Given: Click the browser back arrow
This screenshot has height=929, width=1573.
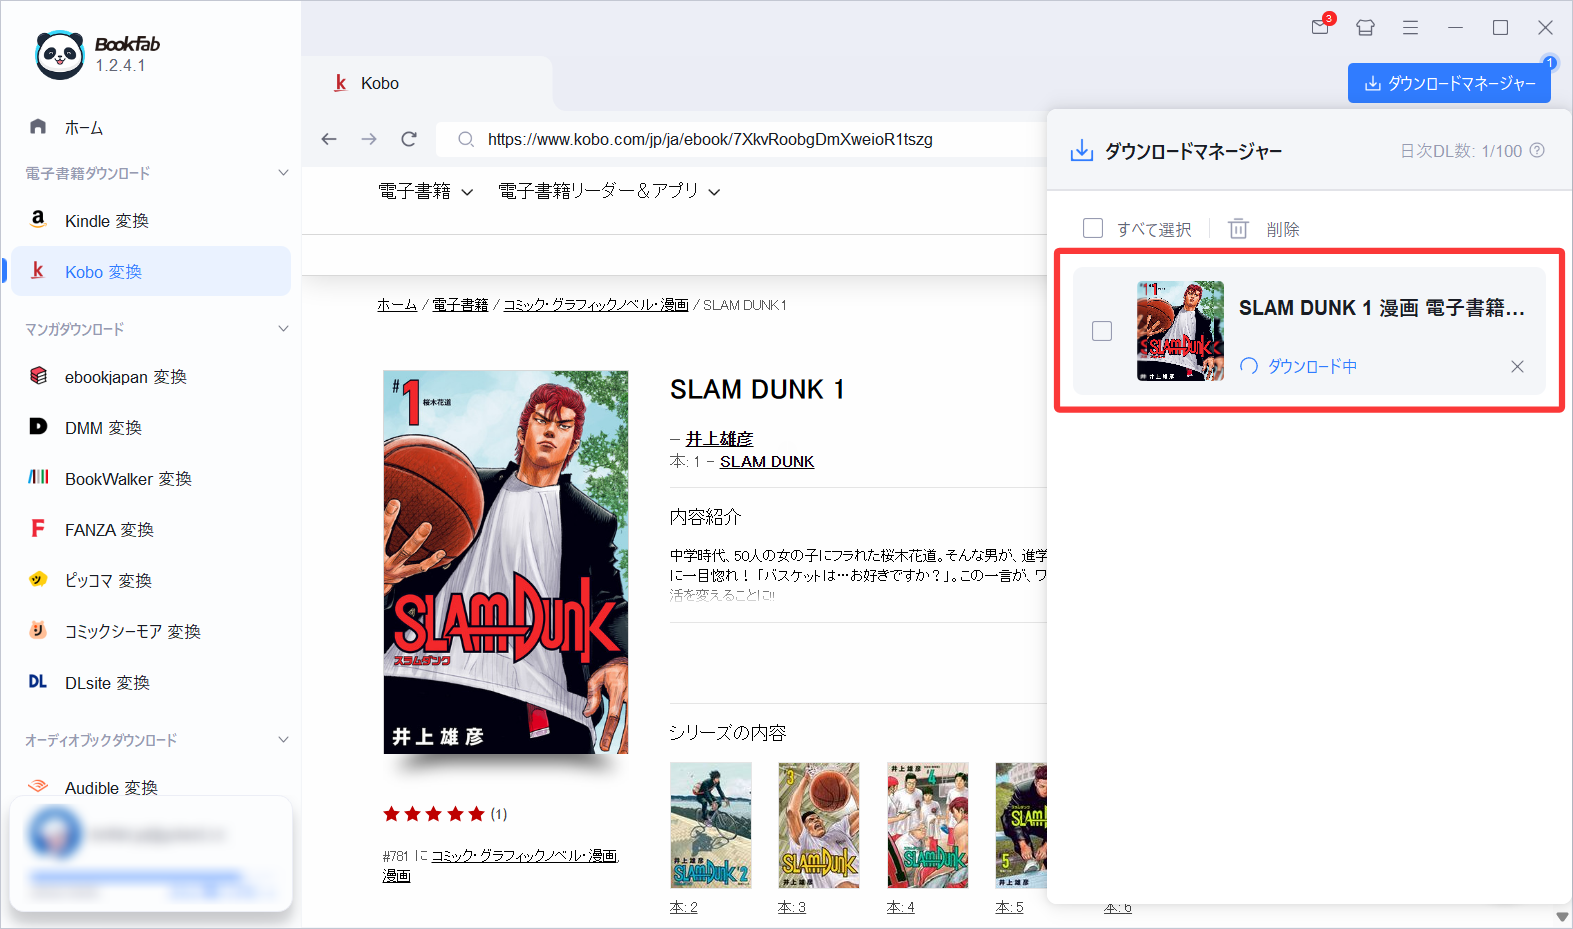Looking at the screenshot, I should pos(329,139).
